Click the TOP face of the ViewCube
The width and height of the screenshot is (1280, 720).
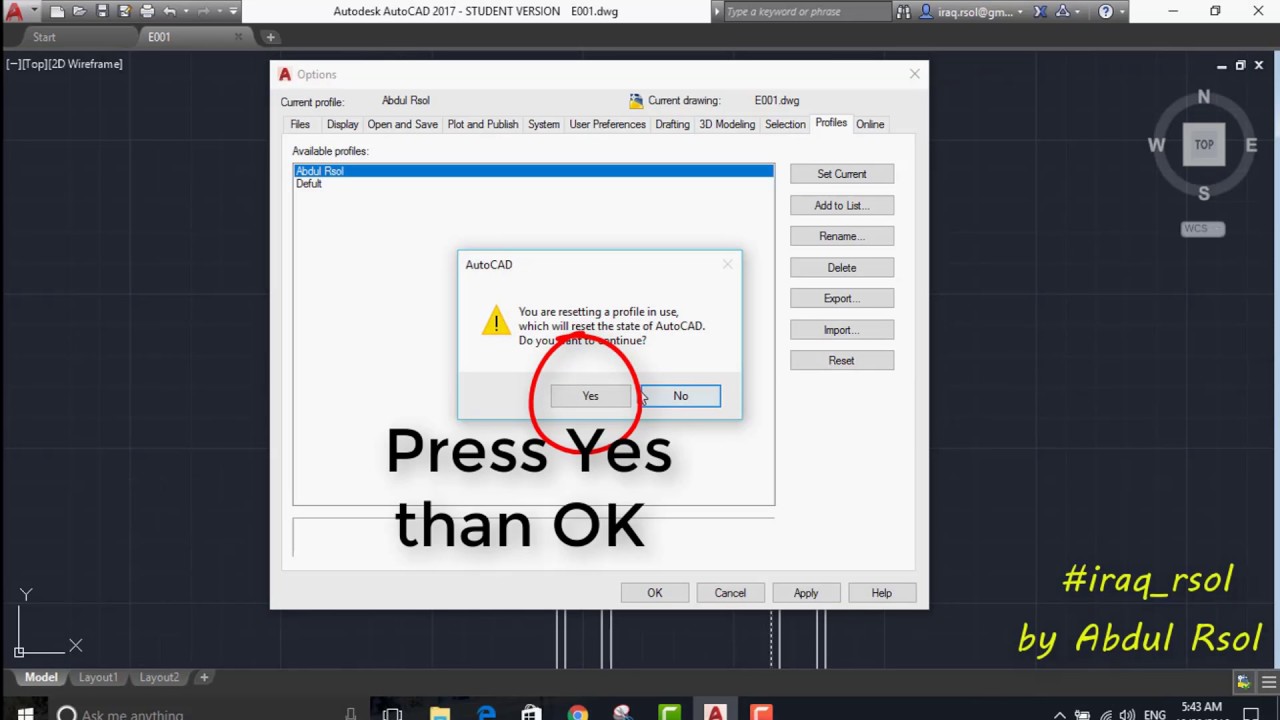click(1204, 145)
